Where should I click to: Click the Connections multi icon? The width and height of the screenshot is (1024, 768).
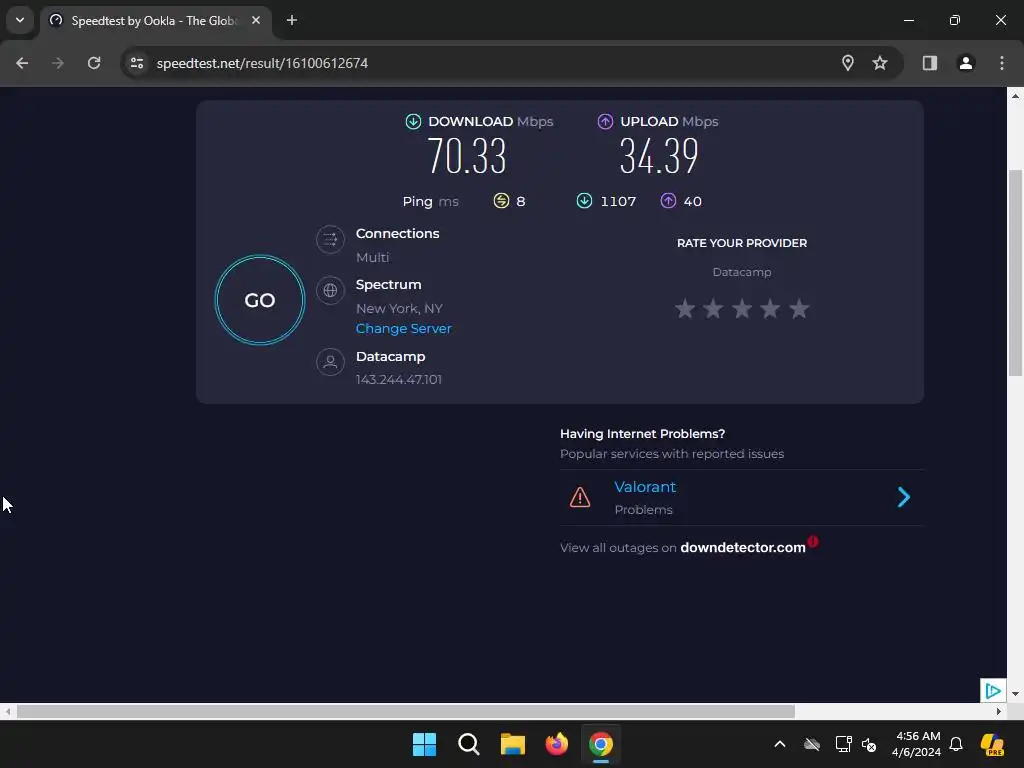[330, 239]
